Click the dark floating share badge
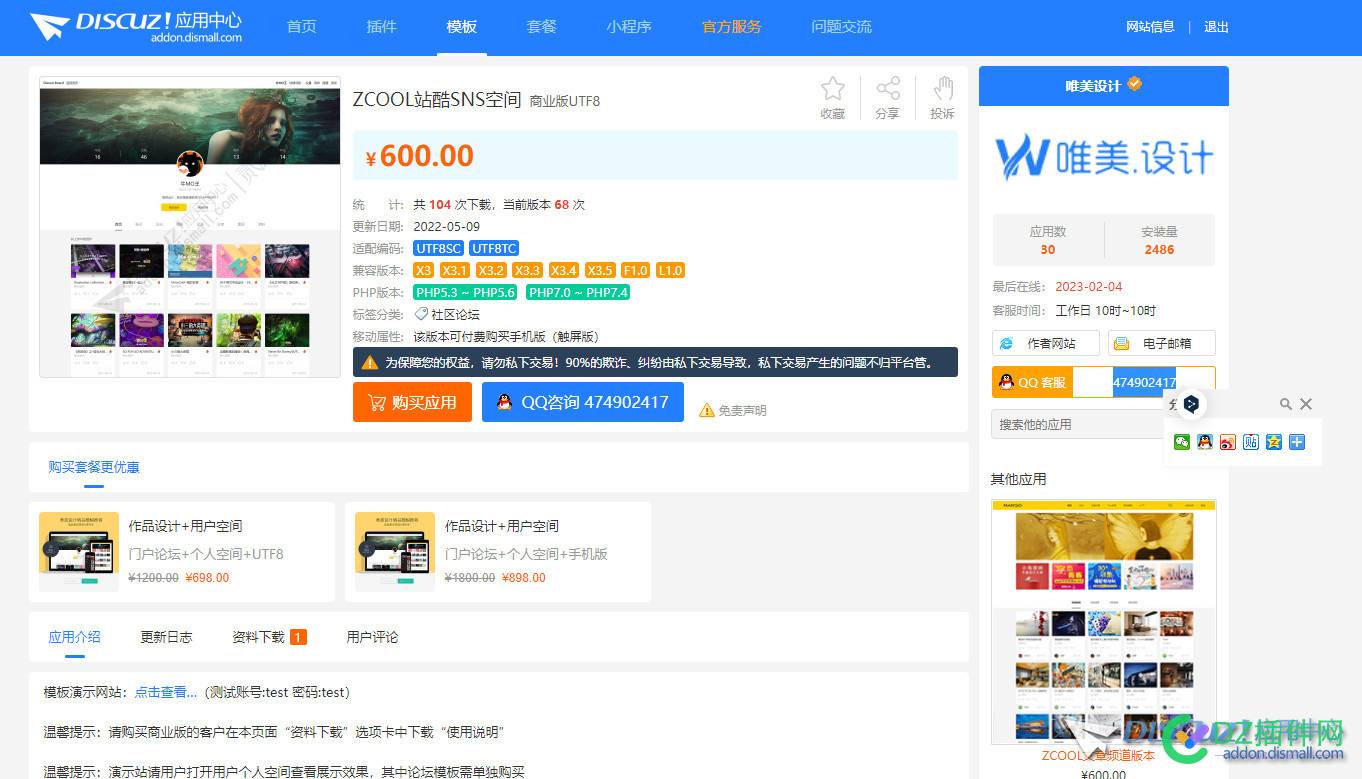 pyautogui.click(x=1191, y=404)
